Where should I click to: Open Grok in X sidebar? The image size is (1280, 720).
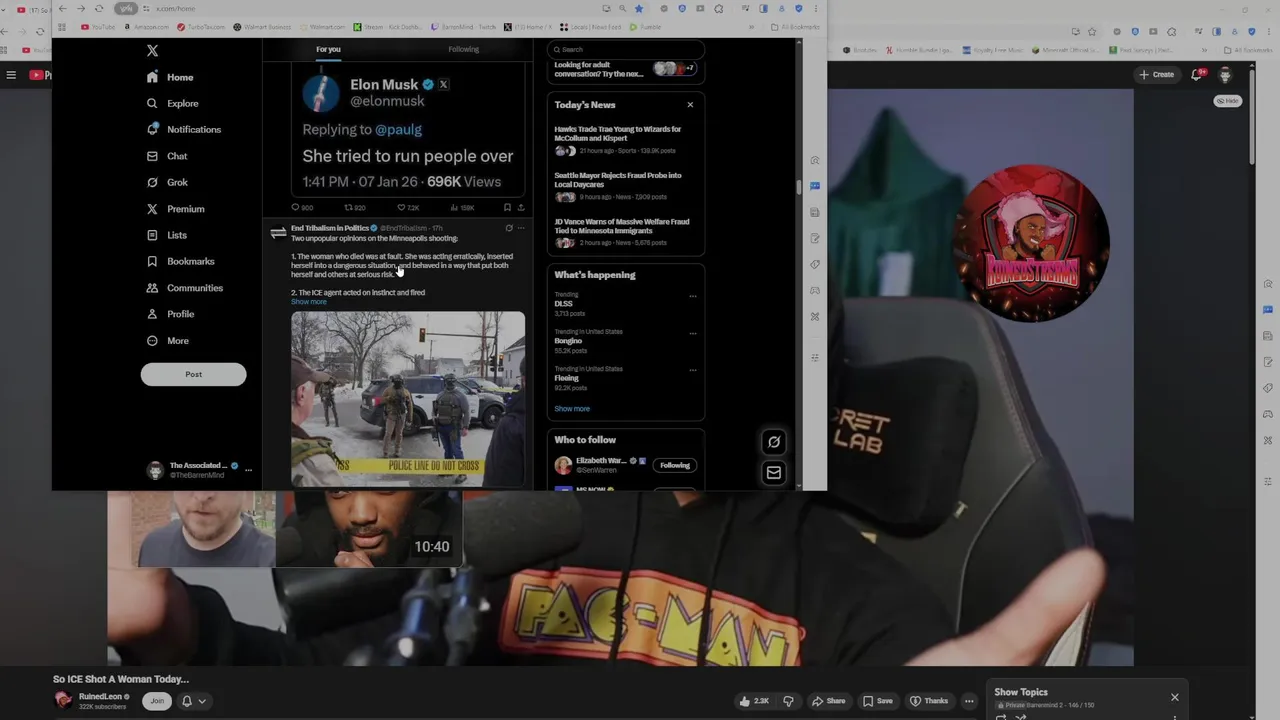[167, 182]
